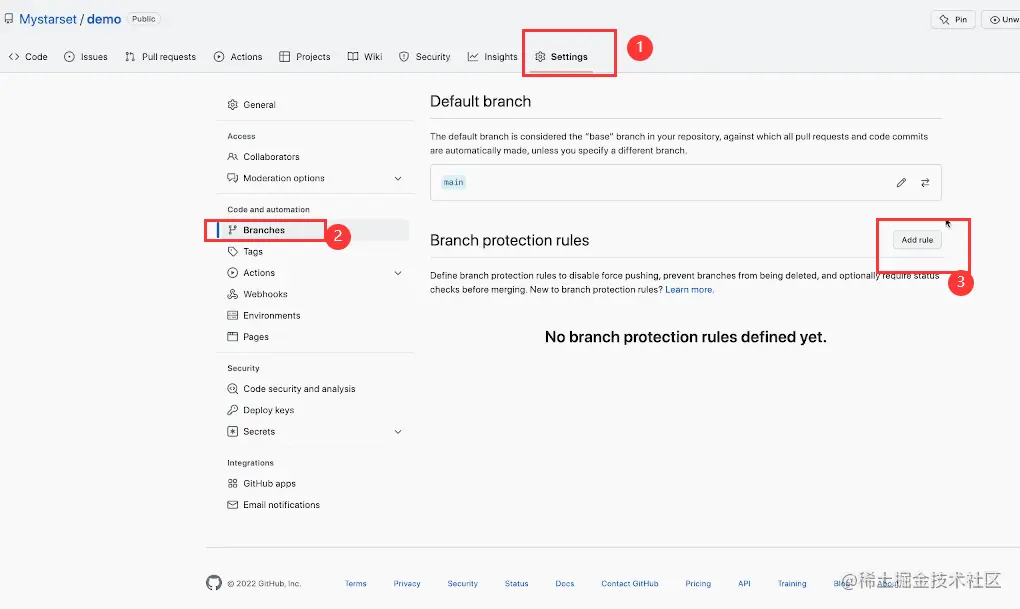Screen dimensions: 1020x609
Task: Open the Training footer link
Action: click(x=792, y=584)
